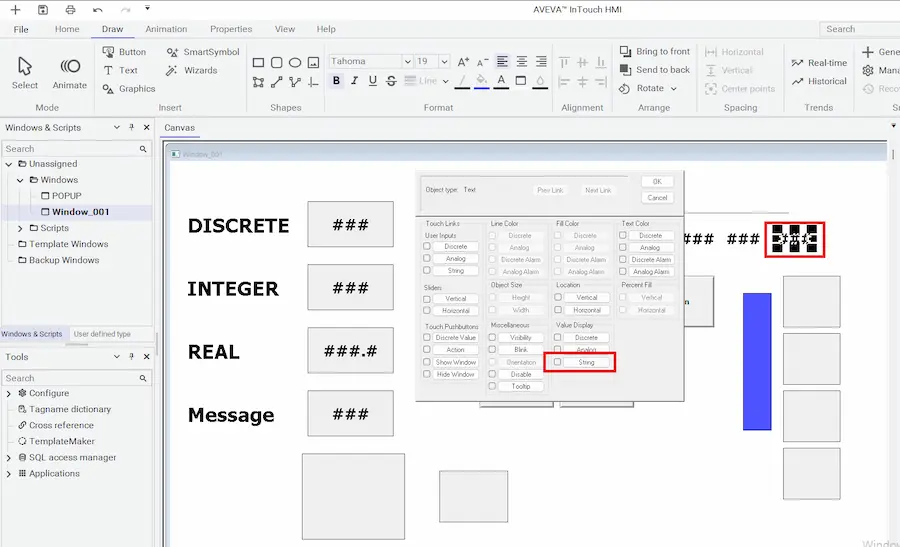The height and width of the screenshot is (547, 900).
Task: Select the rounded rectangle shape tool
Action: (x=277, y=63)
